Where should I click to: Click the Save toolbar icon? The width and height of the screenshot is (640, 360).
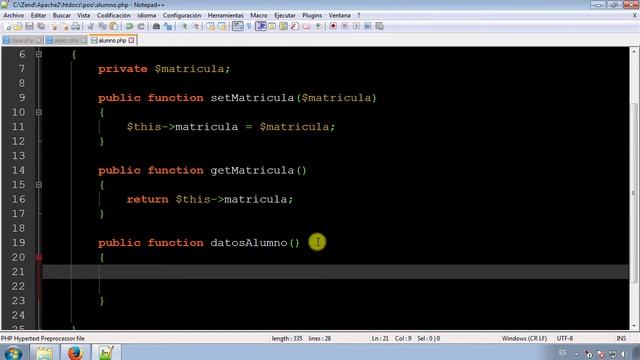(x=29, y=27)
